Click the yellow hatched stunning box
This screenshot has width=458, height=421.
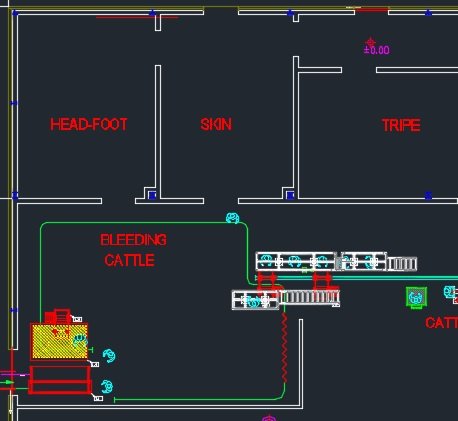point(59,341)
